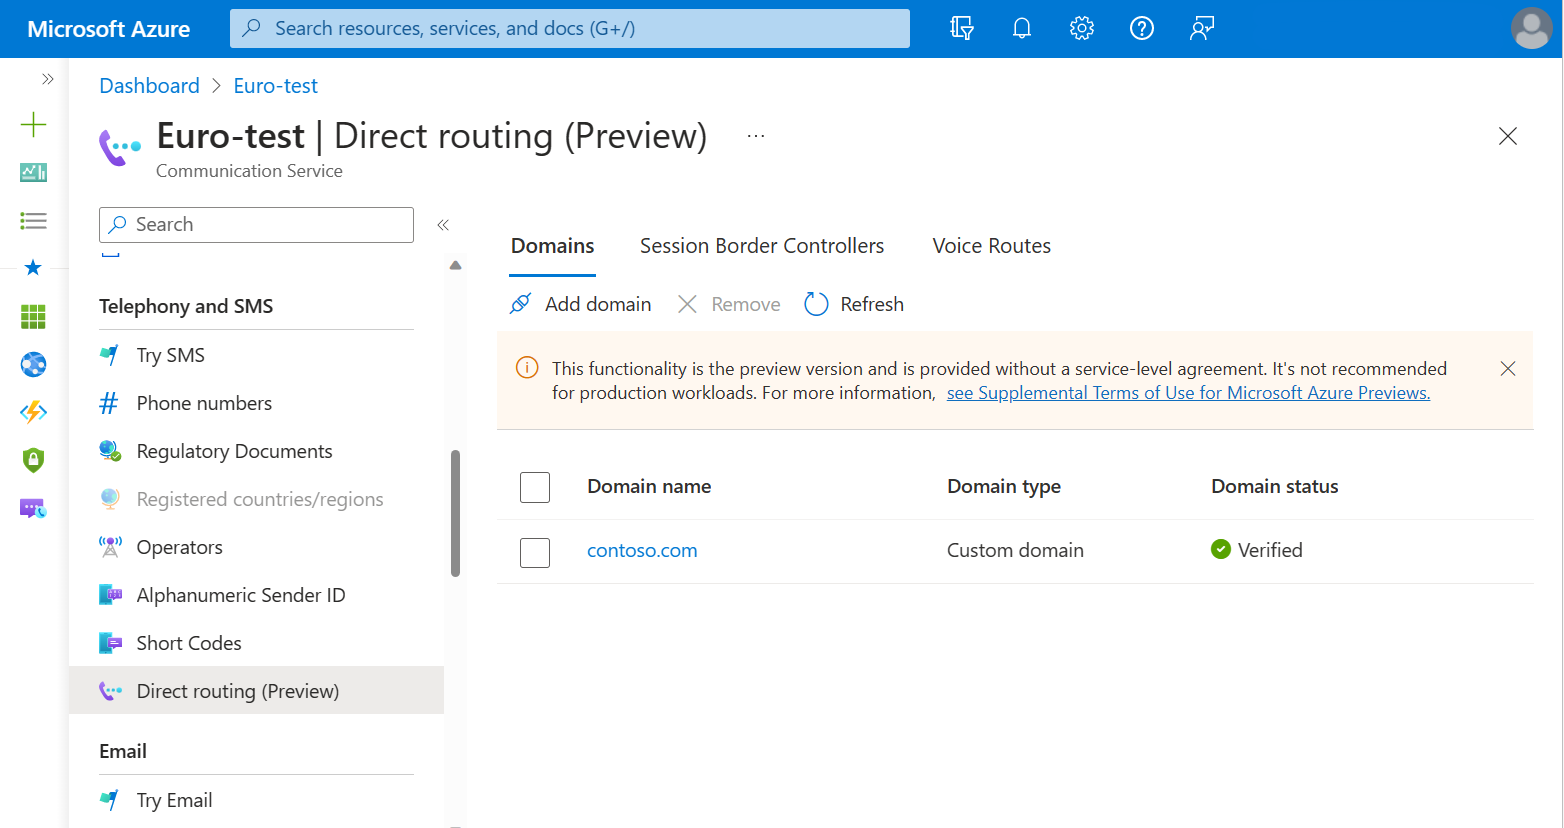Image resolution: width=1564 pixels, height=828 pixels.
Task: Click Refresh in the toolbar
Action: coord(854,304)
